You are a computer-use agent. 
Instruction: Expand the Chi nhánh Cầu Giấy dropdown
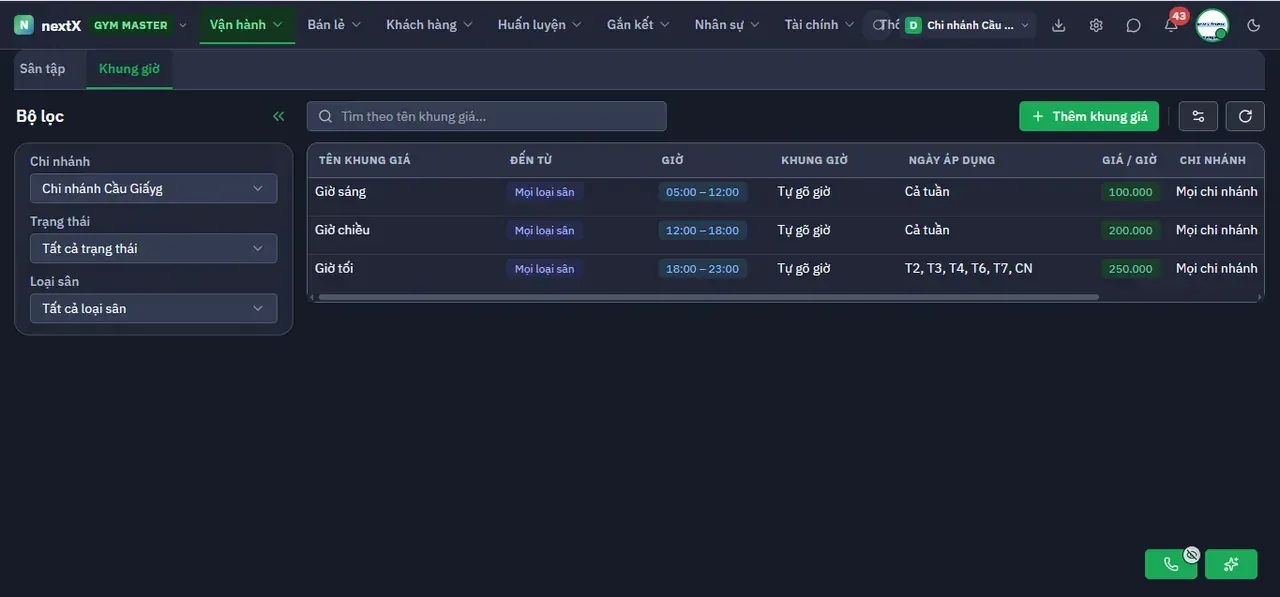(x=153, y=188)
